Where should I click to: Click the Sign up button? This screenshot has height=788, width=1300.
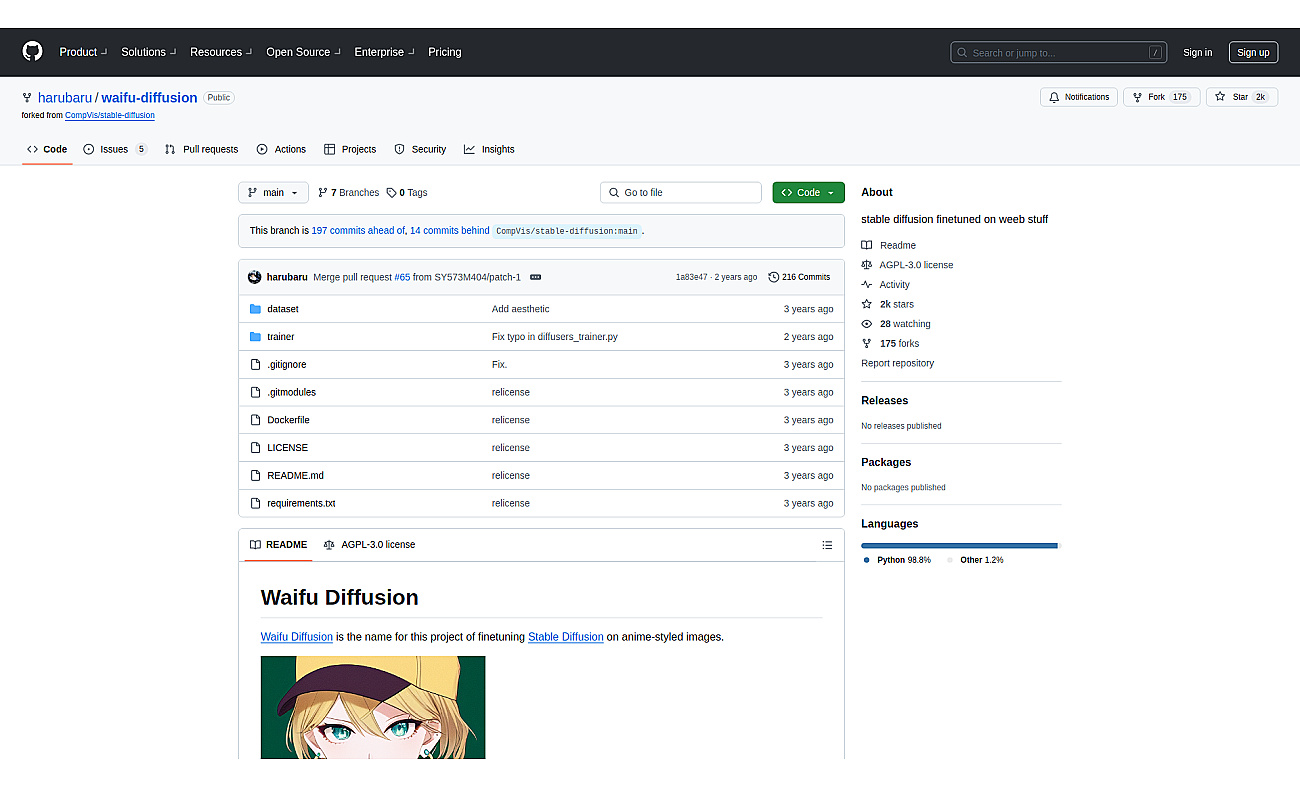click(x=1253, y=52)
